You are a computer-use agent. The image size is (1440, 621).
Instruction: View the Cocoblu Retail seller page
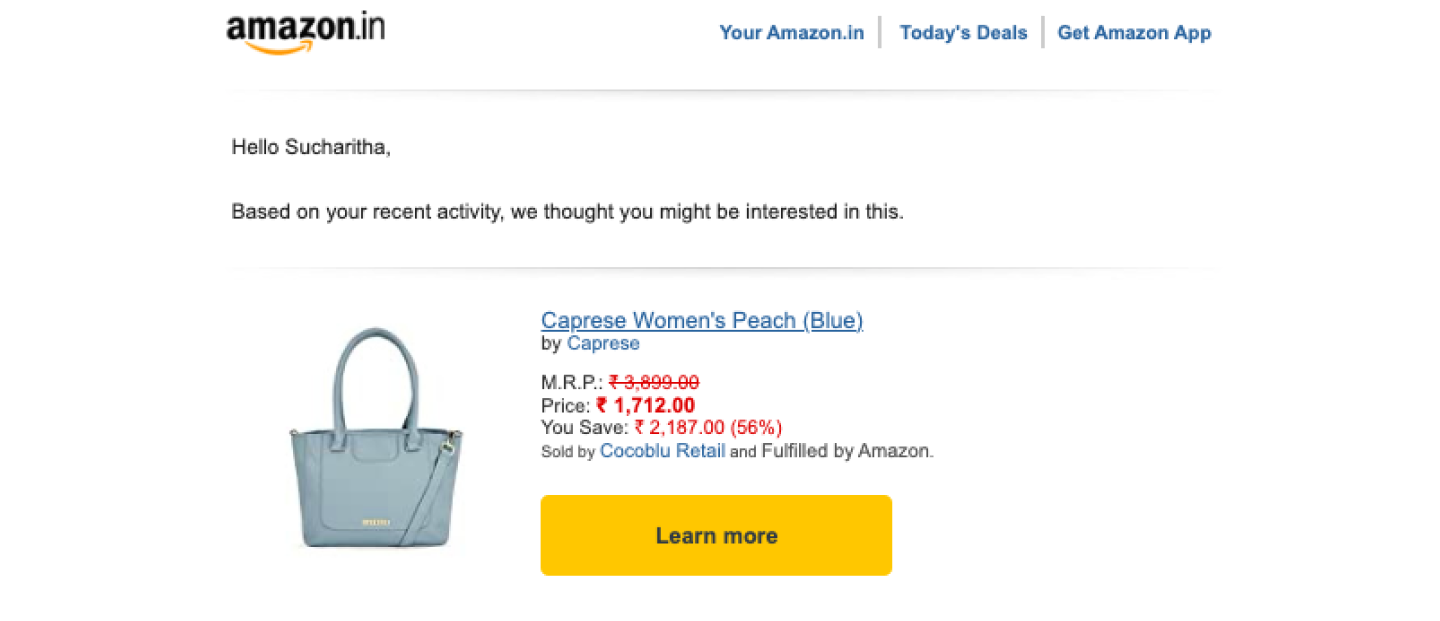pos(662,450)
